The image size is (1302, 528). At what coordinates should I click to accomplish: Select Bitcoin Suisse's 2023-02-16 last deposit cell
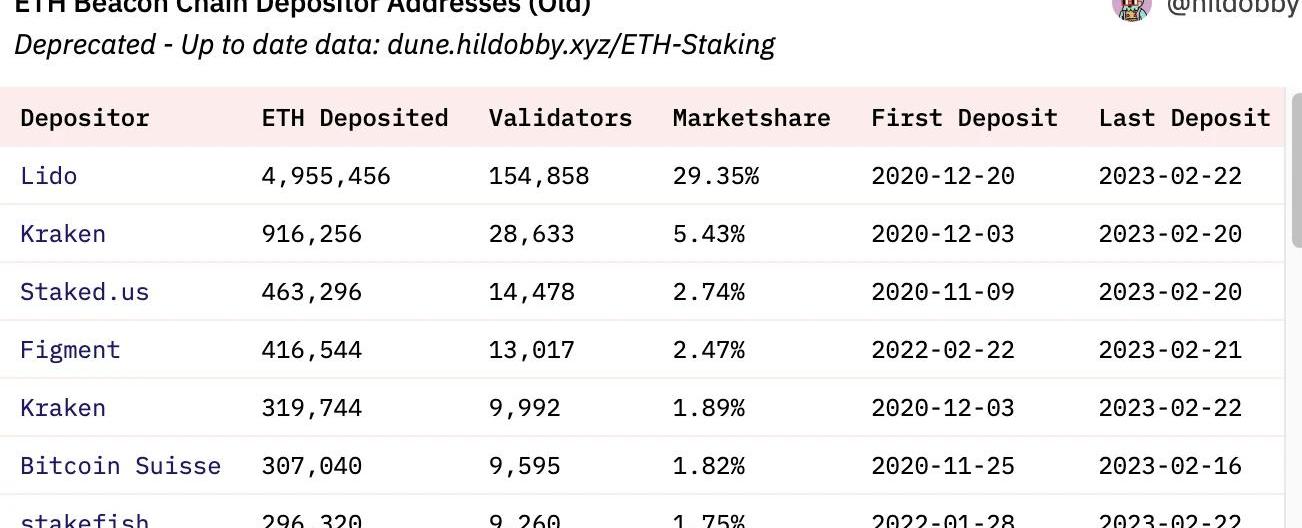tap(1170, 466)
